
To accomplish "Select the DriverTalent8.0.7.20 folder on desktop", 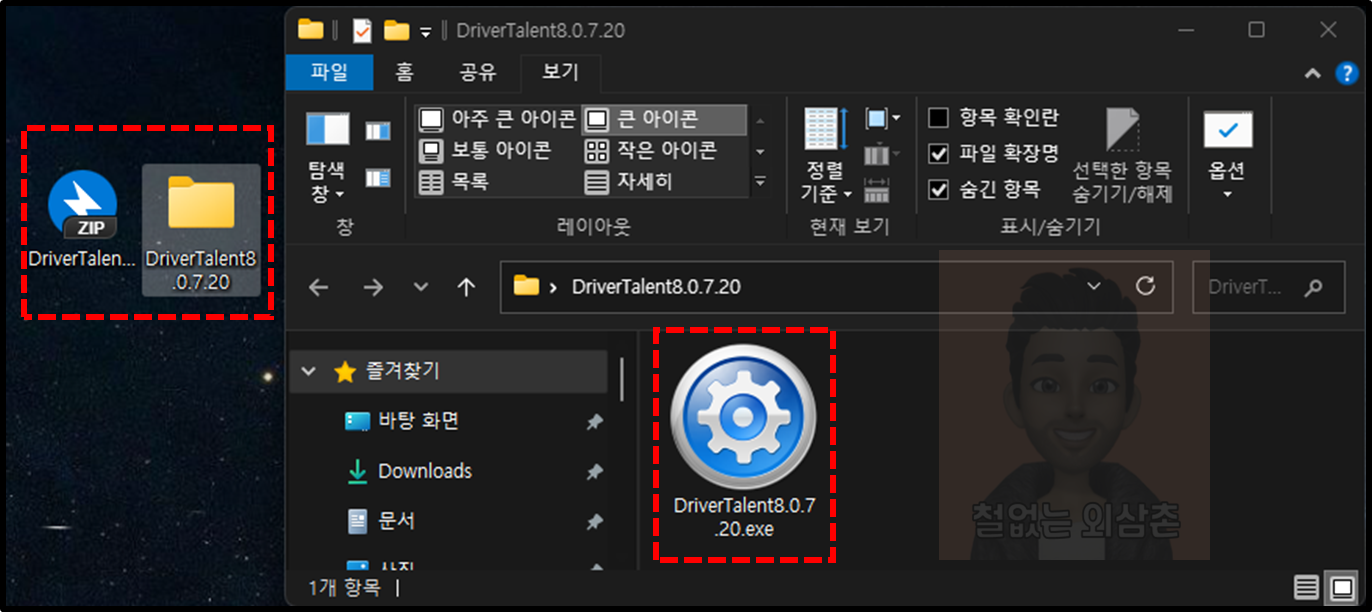I will point(201,230).
